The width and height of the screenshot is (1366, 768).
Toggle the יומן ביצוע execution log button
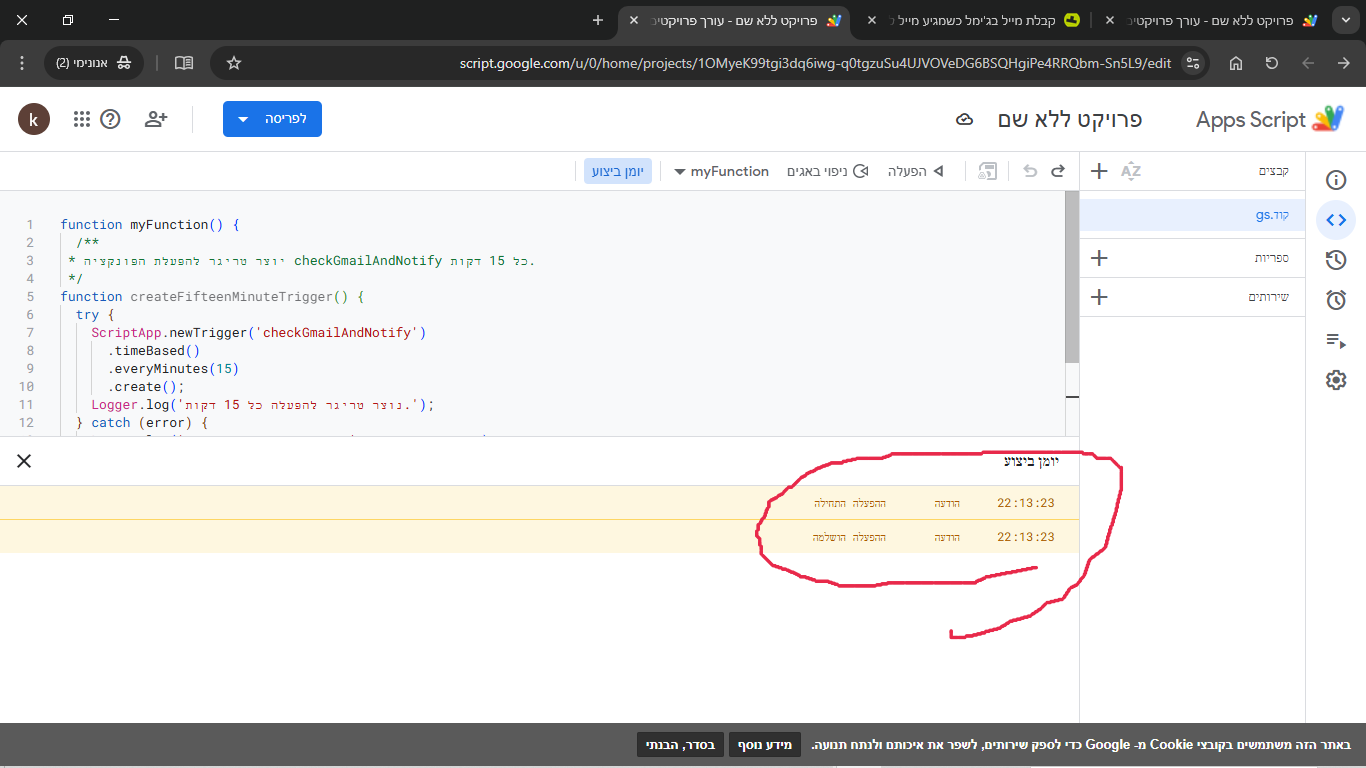(x=618, y=171)
